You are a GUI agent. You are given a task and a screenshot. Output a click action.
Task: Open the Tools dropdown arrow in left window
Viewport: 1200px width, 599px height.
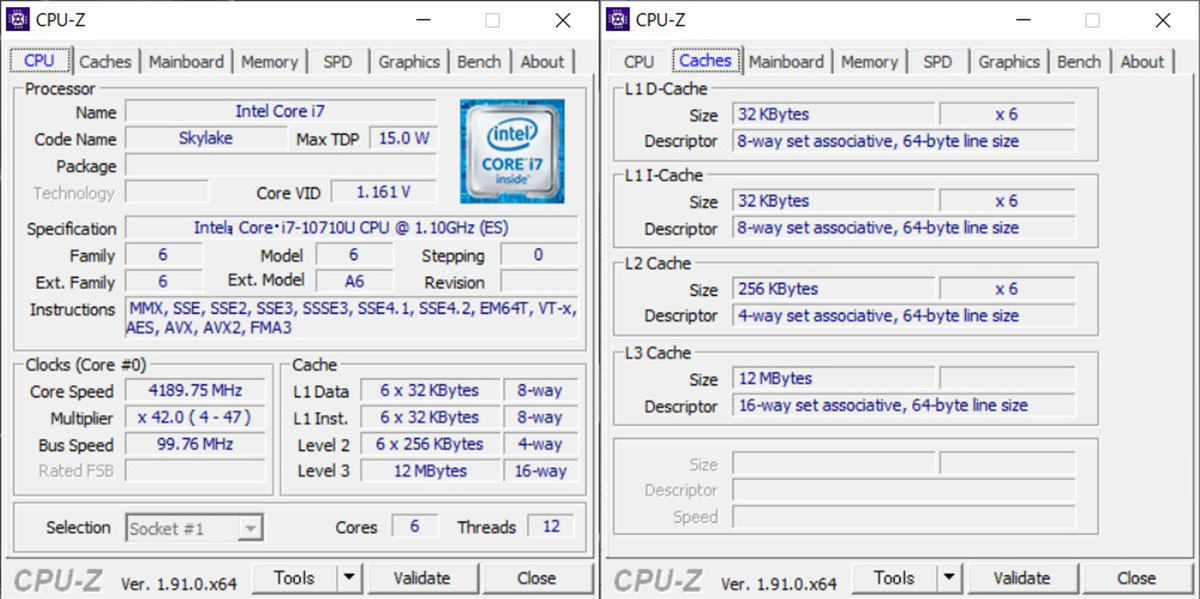[x=349, y=578]
